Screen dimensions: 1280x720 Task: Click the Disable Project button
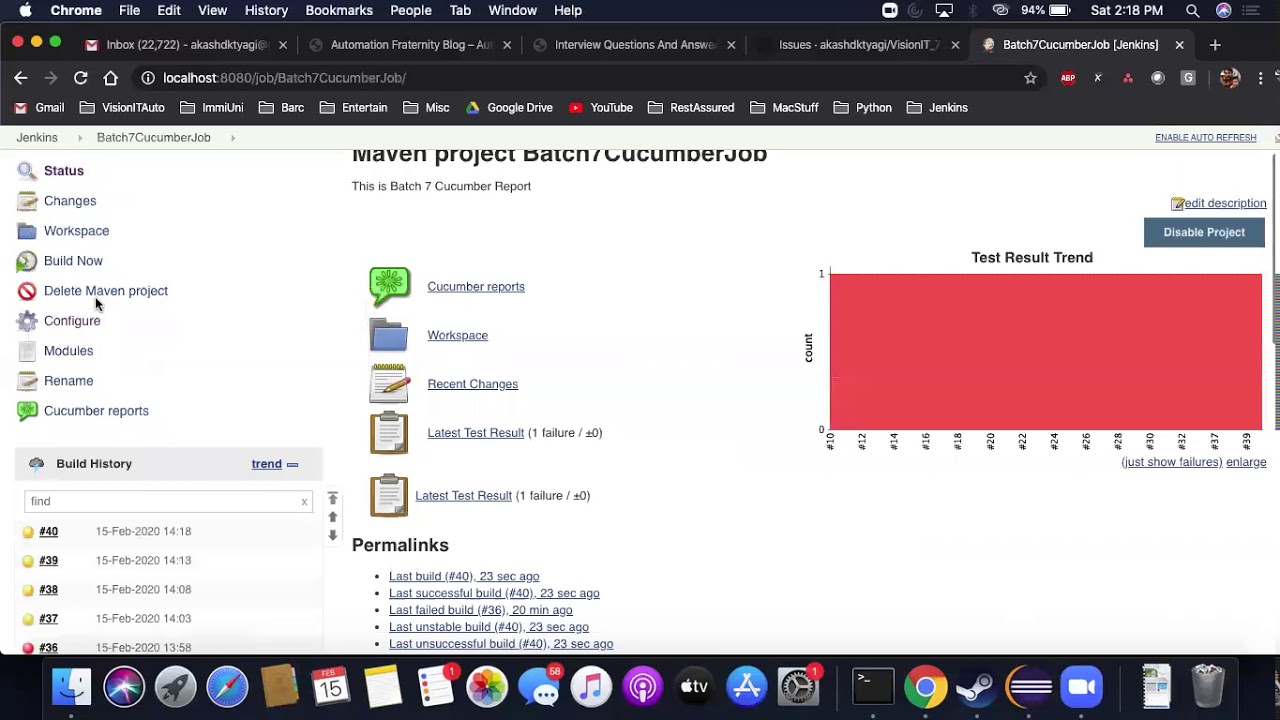1204,232
